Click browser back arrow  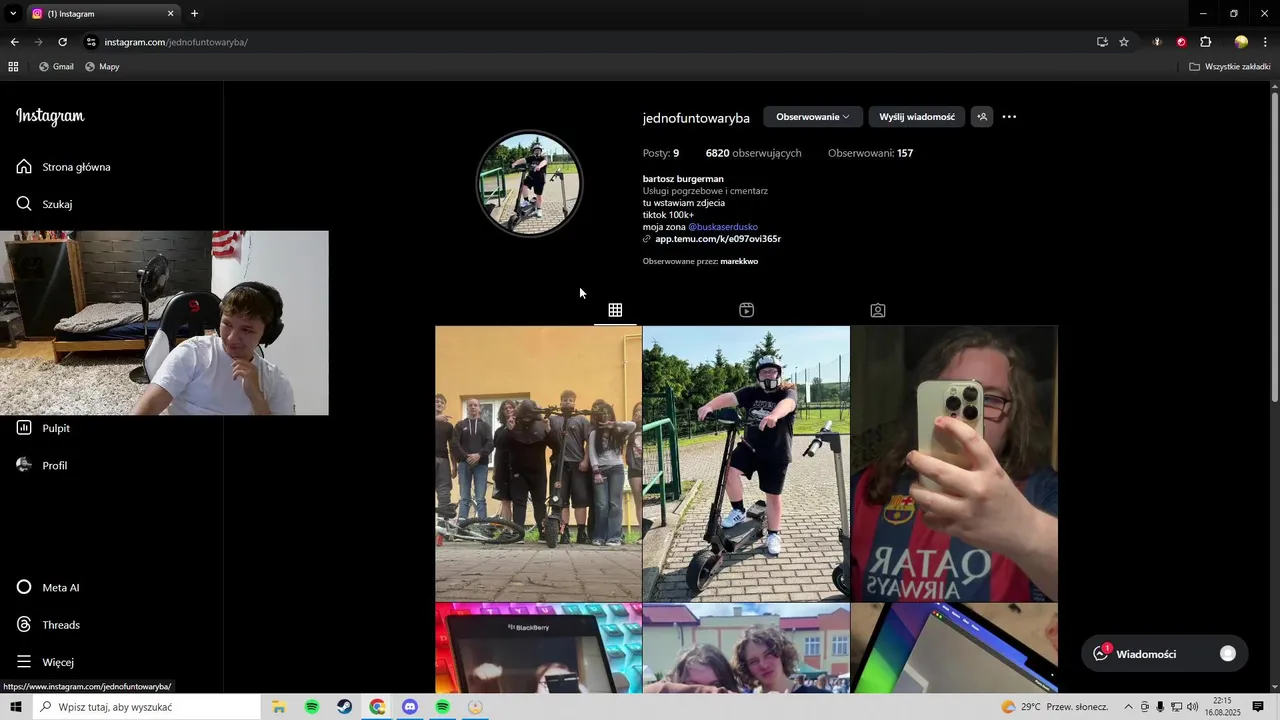click(14, 42)
